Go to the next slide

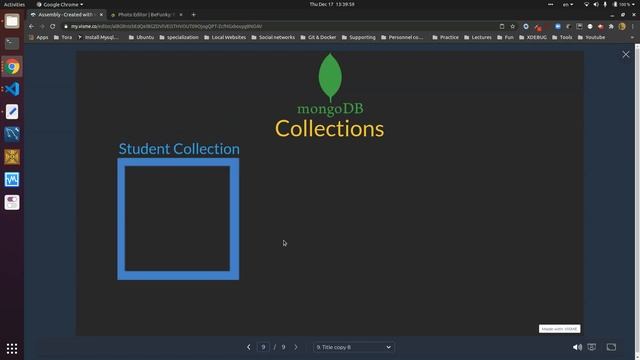(296, 347)
